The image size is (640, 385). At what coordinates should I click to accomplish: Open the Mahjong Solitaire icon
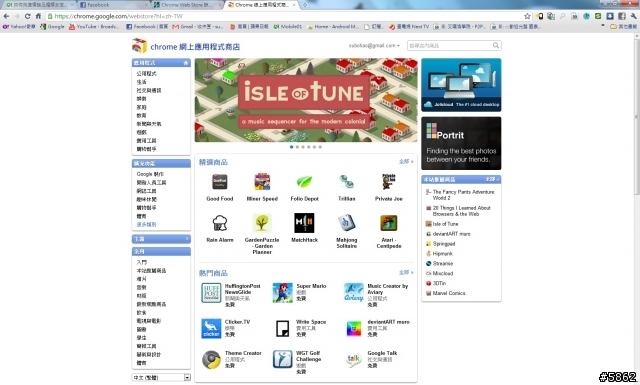click(x=347, y=223)
